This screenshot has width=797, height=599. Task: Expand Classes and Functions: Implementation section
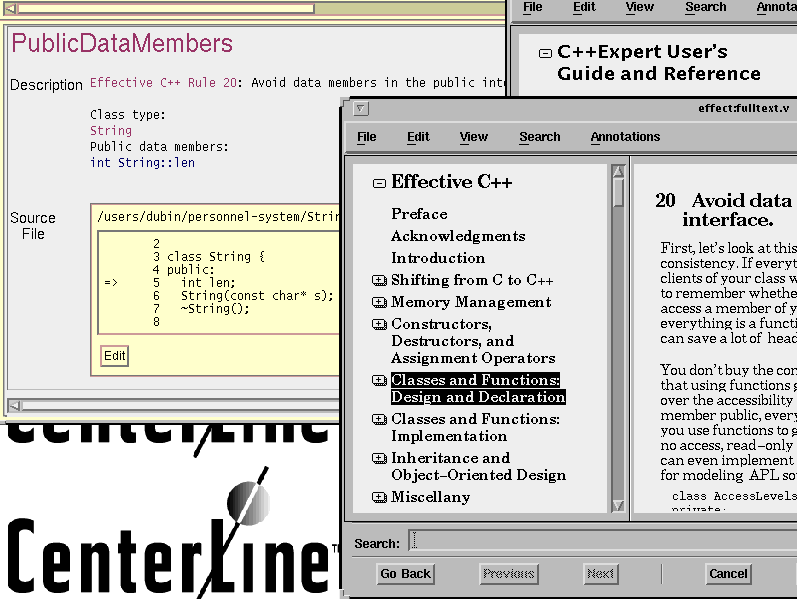coord(379,419)
